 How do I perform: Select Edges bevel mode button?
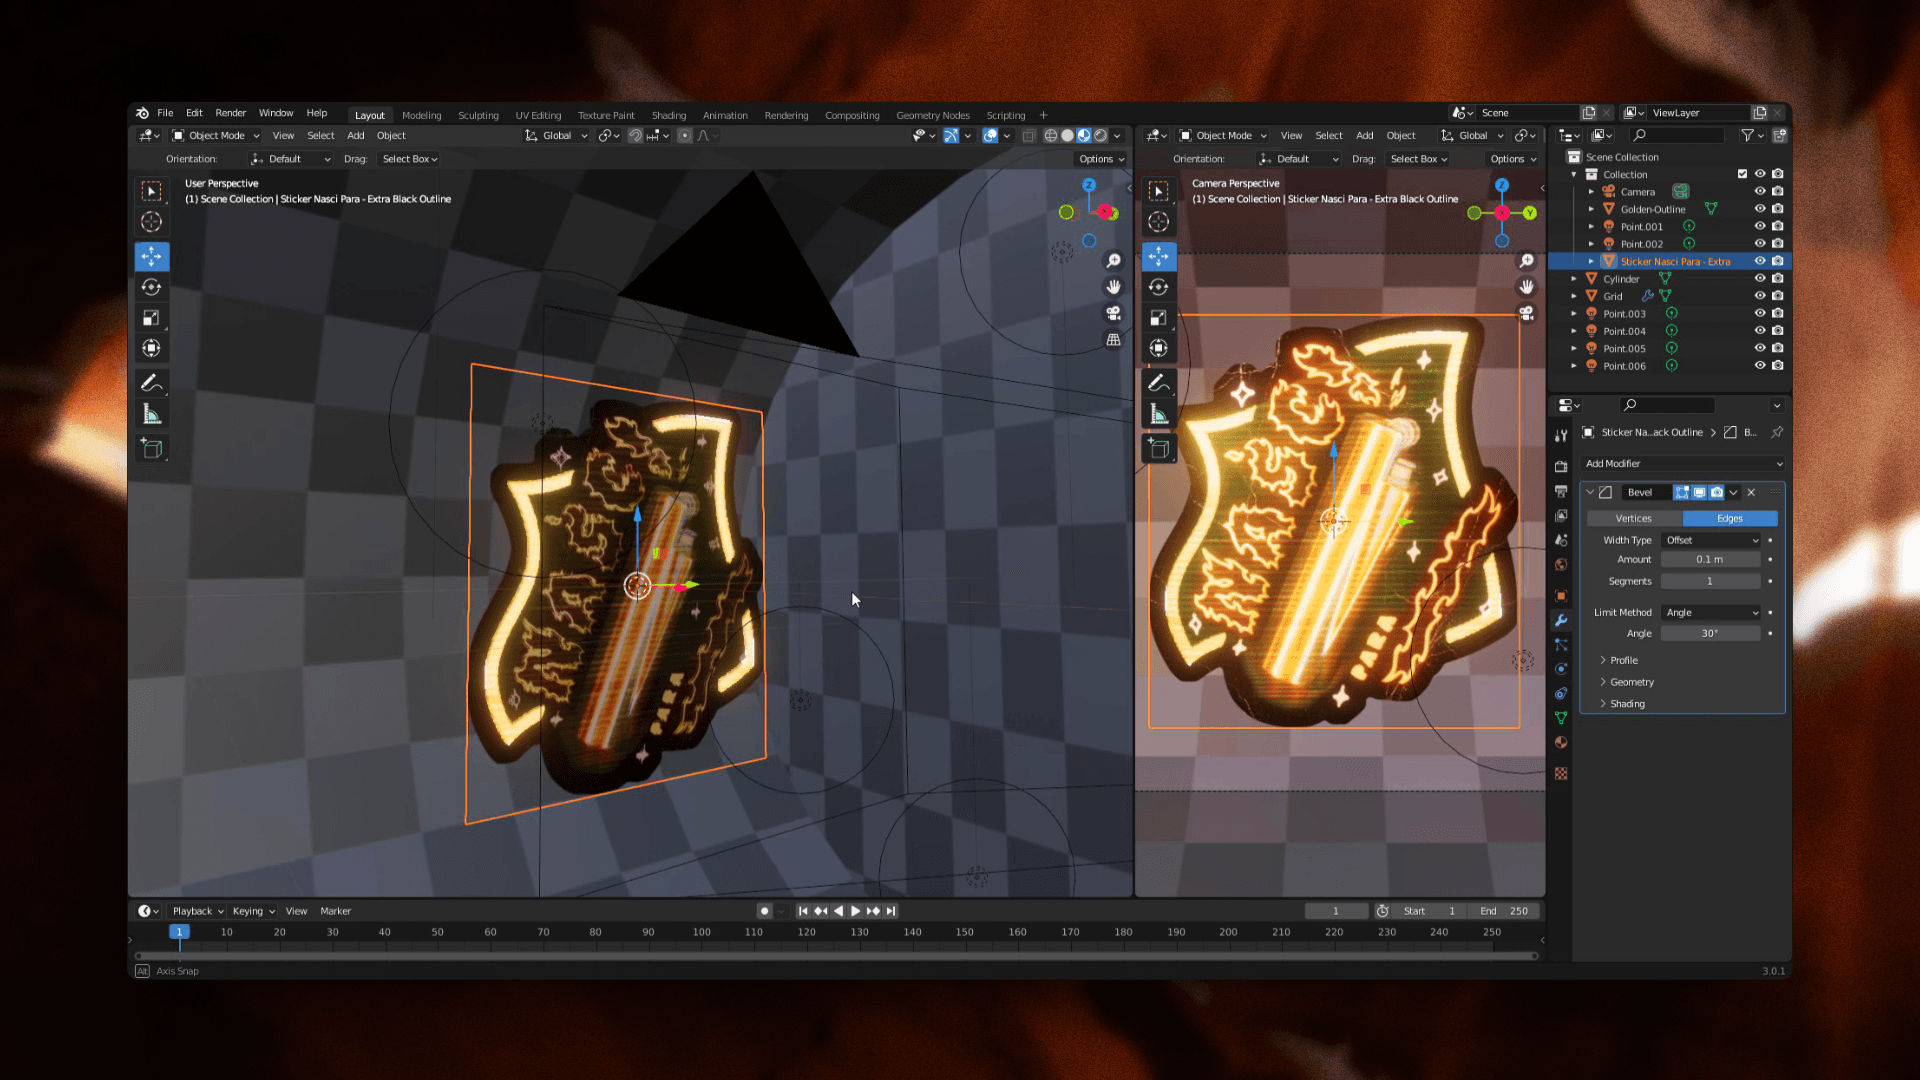point(1730,518)
